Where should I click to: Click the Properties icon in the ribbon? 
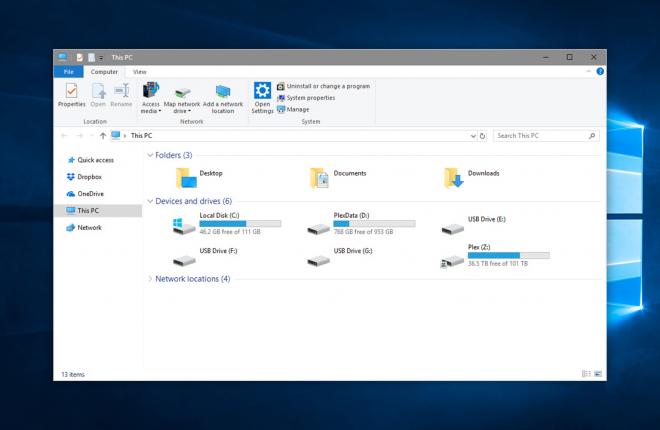pos(71,93)
